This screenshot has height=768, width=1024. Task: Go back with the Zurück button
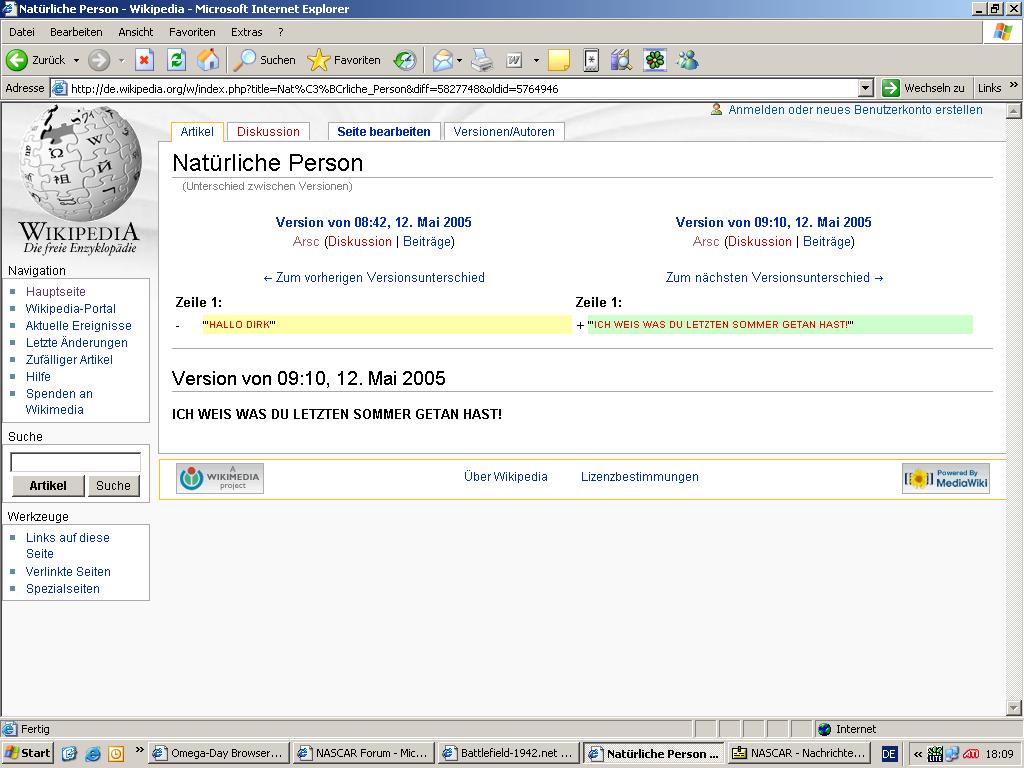[36, 60]
